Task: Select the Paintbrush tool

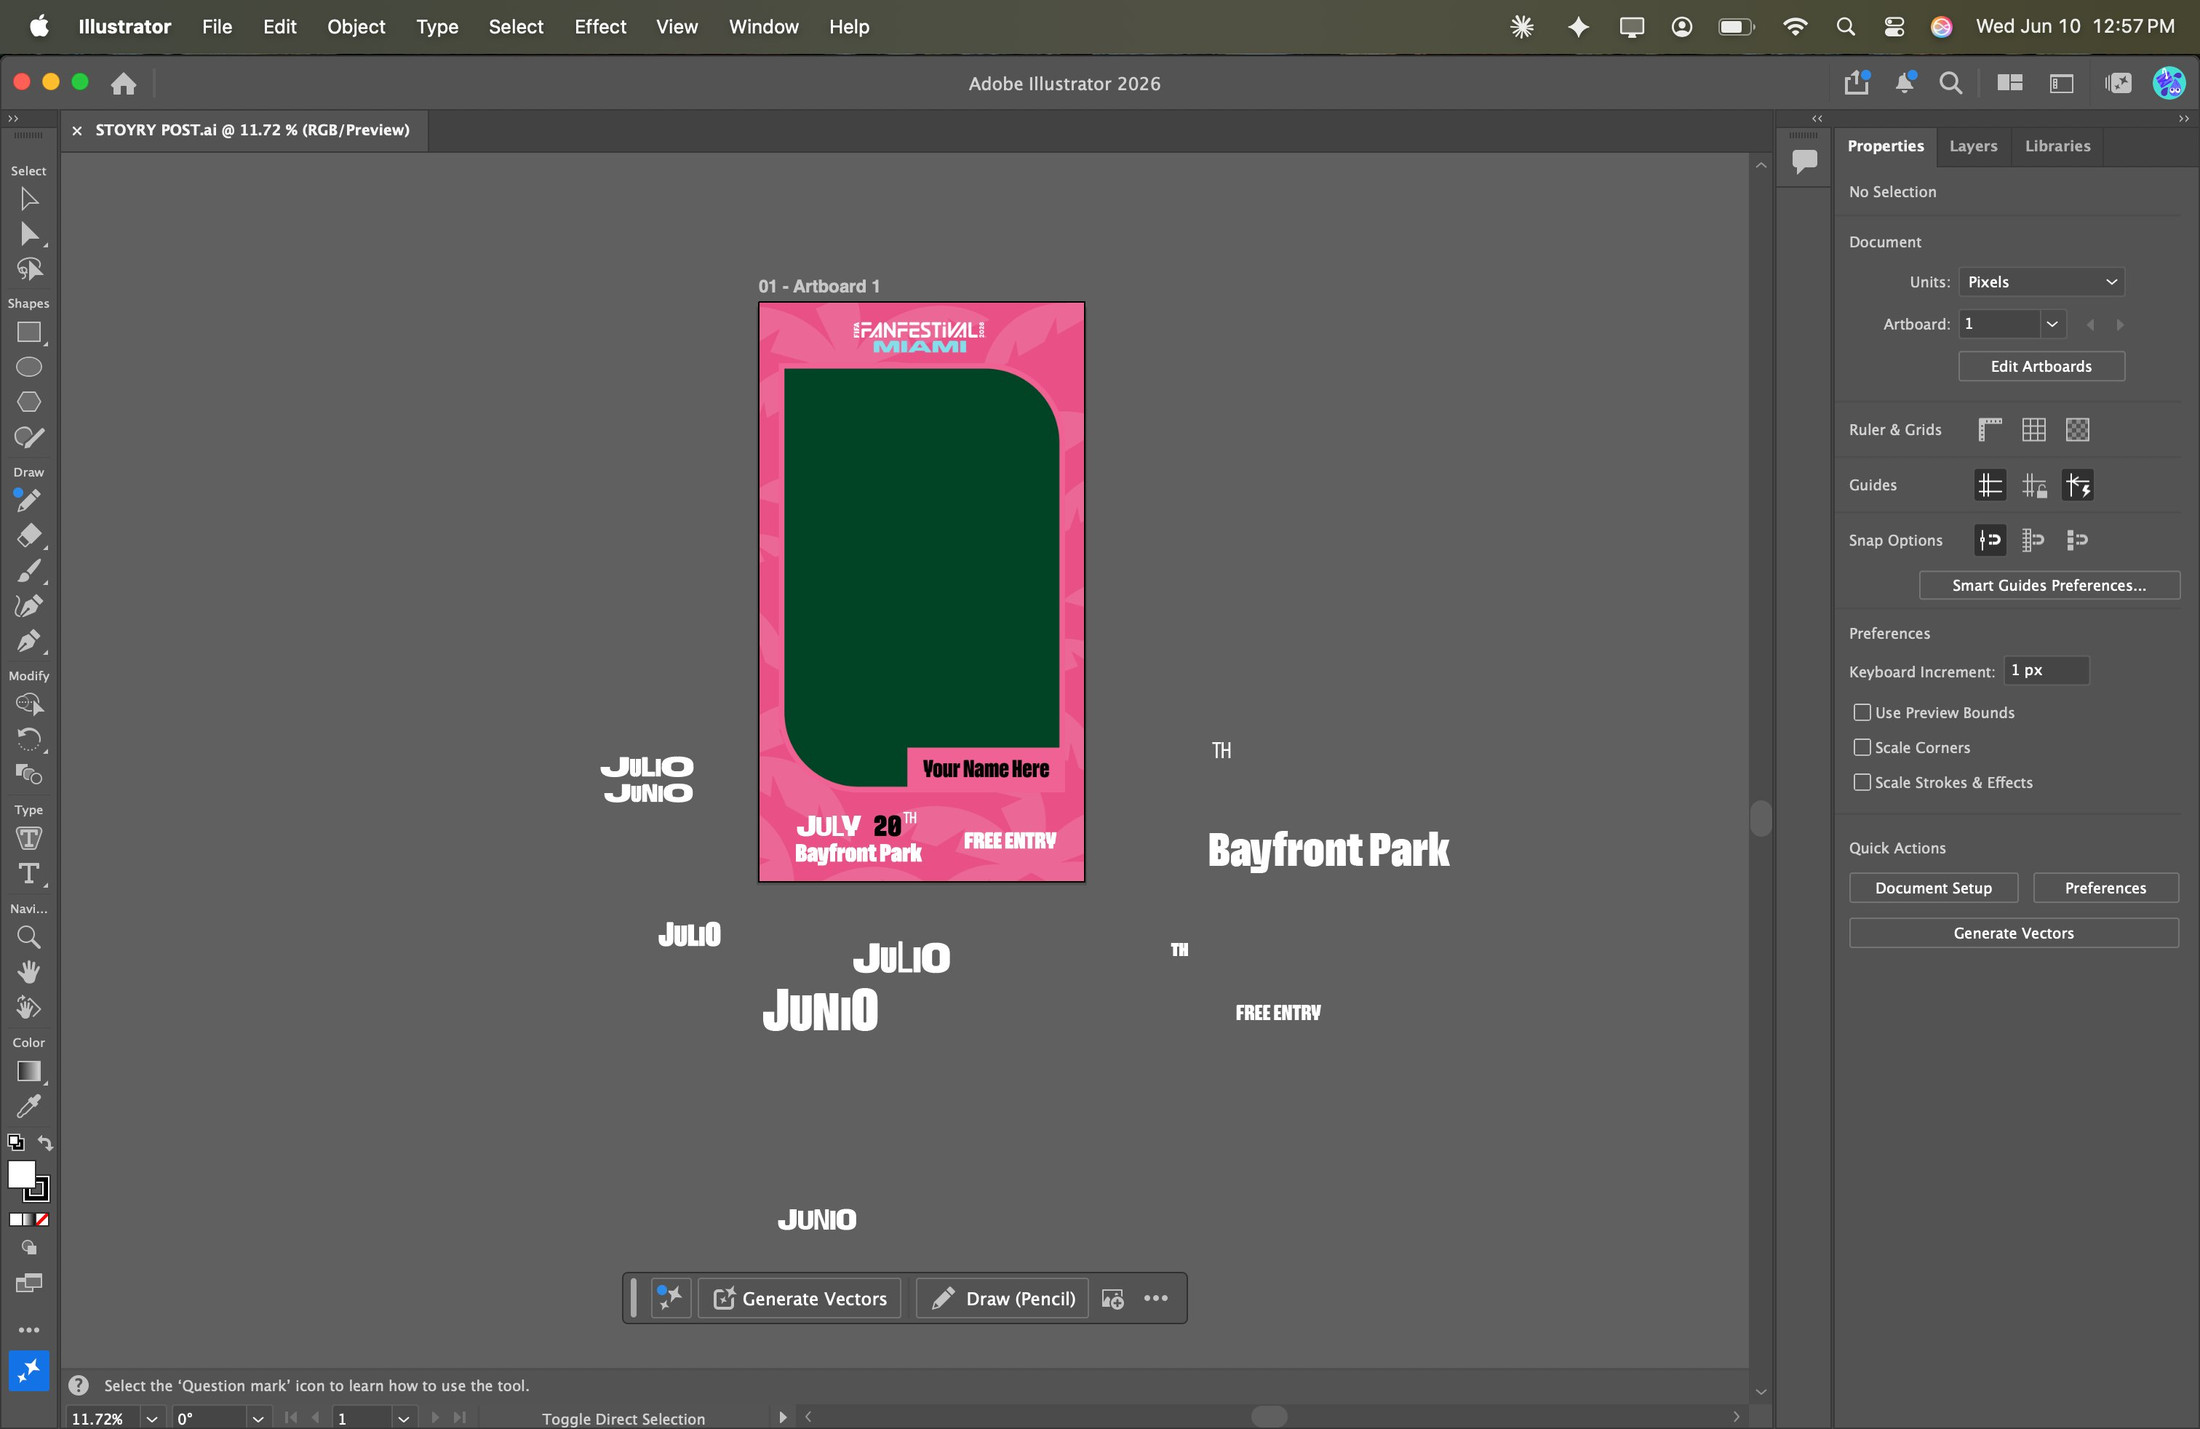Action: coord(28,570)
